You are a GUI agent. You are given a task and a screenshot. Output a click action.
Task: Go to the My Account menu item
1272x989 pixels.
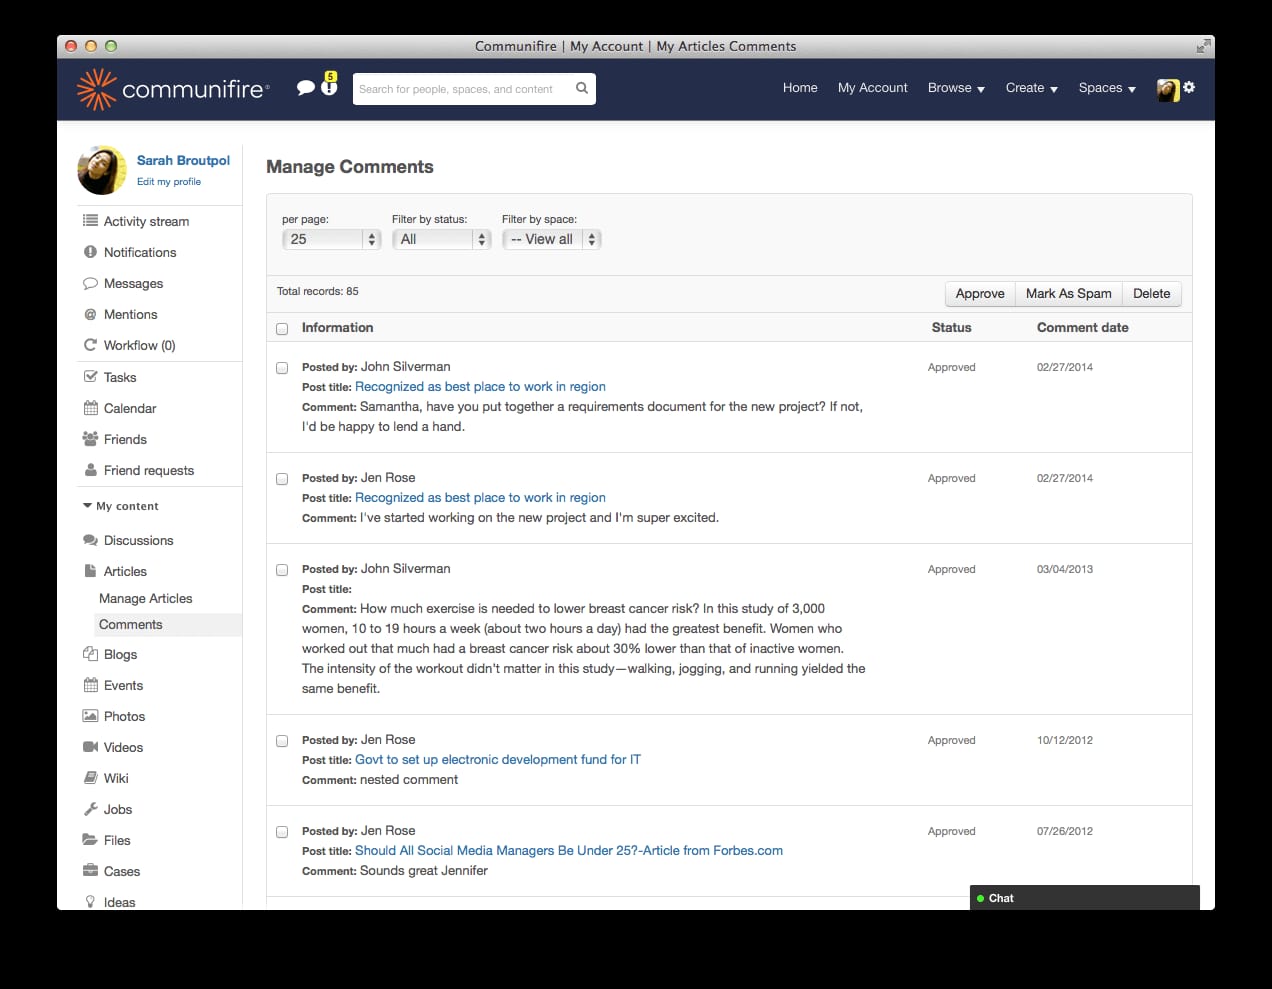(872, 88)
